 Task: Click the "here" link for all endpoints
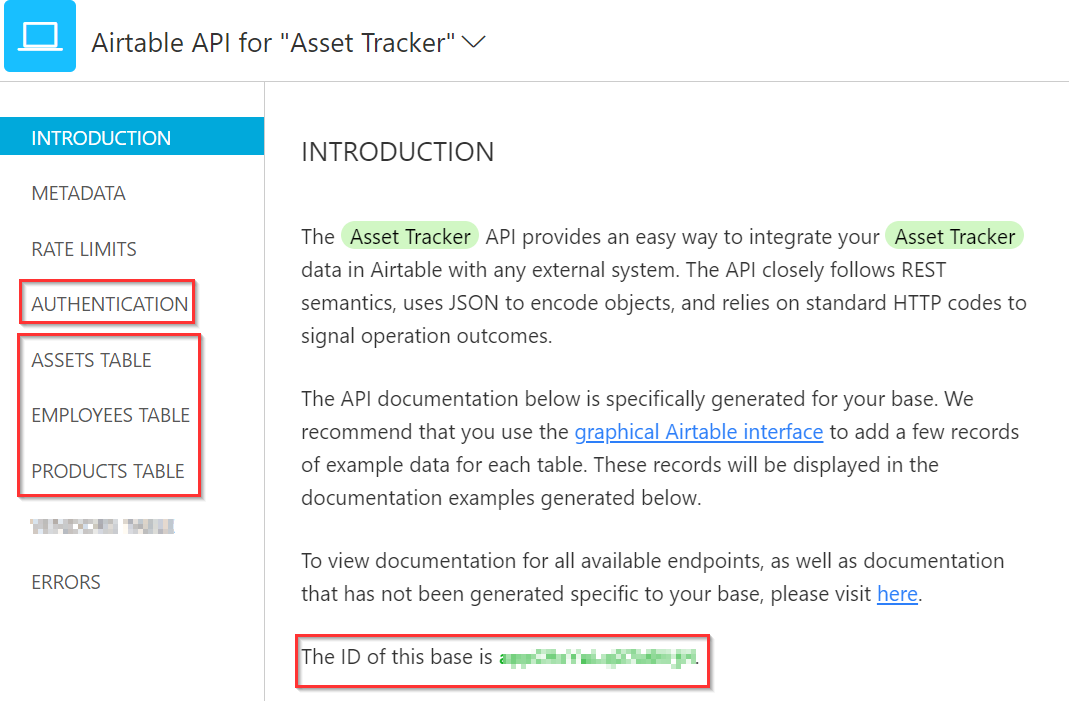tap(897, 594)
